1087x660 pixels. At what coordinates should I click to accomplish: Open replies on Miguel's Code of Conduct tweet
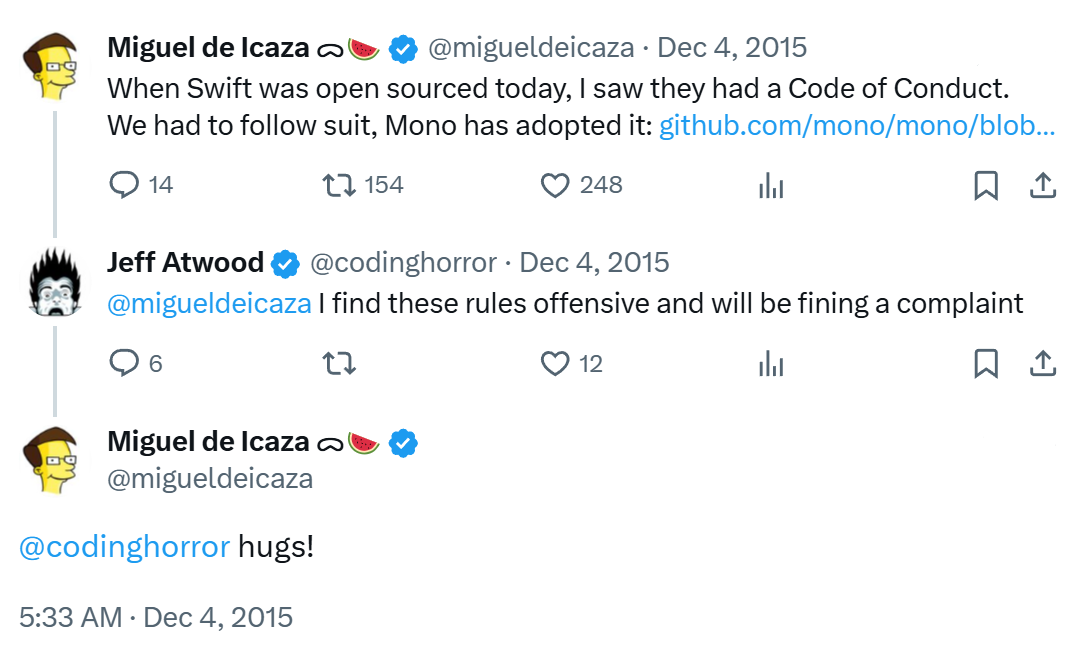[124, 185]
